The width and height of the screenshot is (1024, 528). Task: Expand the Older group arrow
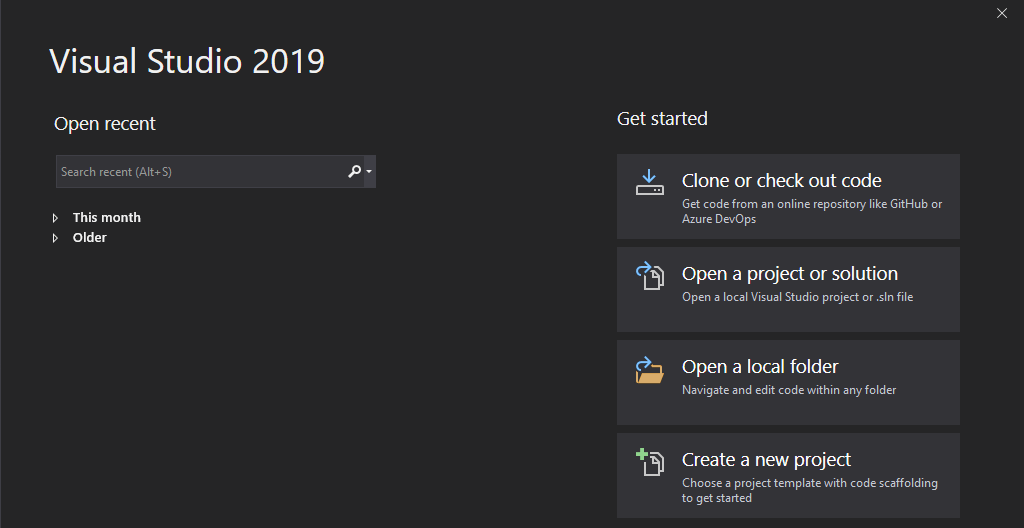pyautogui.click(x=56, y=238)
